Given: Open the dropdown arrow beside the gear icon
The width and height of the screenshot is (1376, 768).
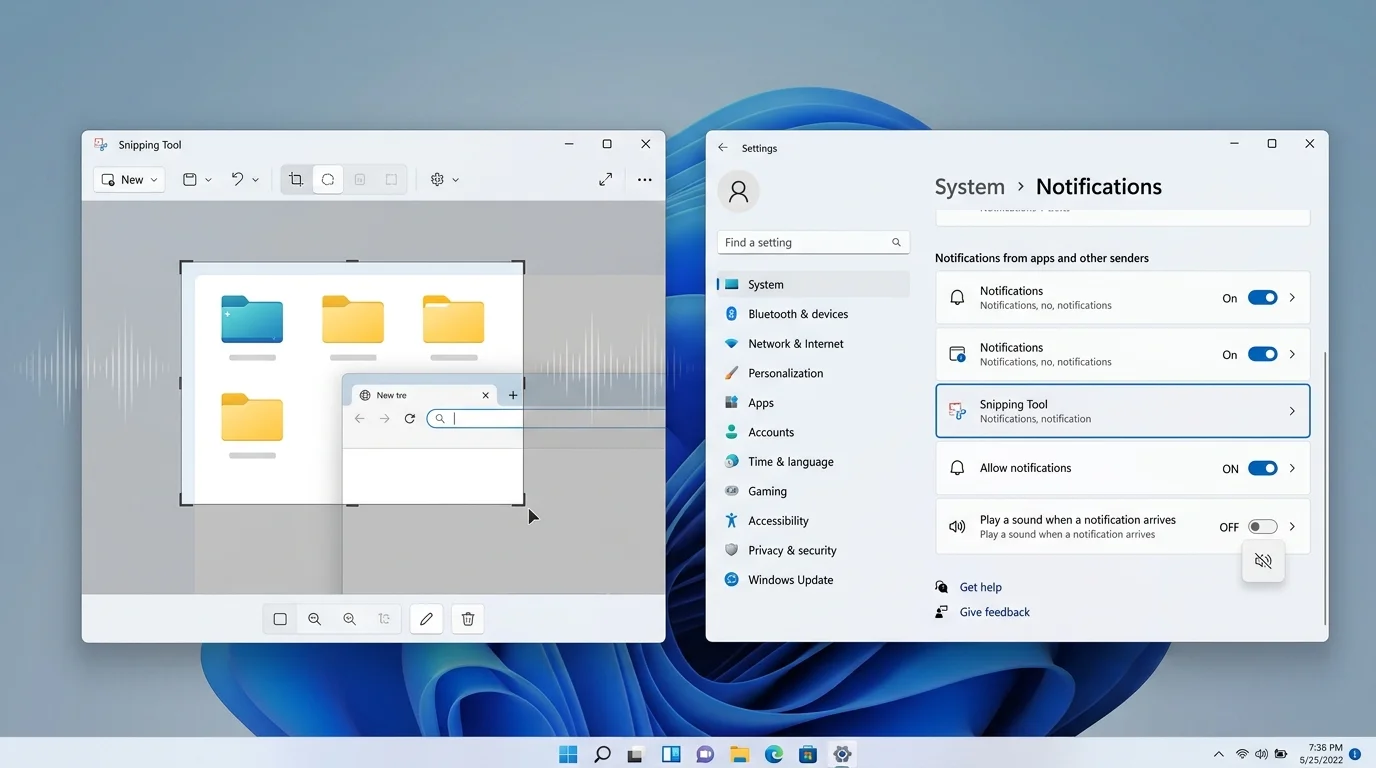Looking at the screenshot, I should (x=456, y=180).
